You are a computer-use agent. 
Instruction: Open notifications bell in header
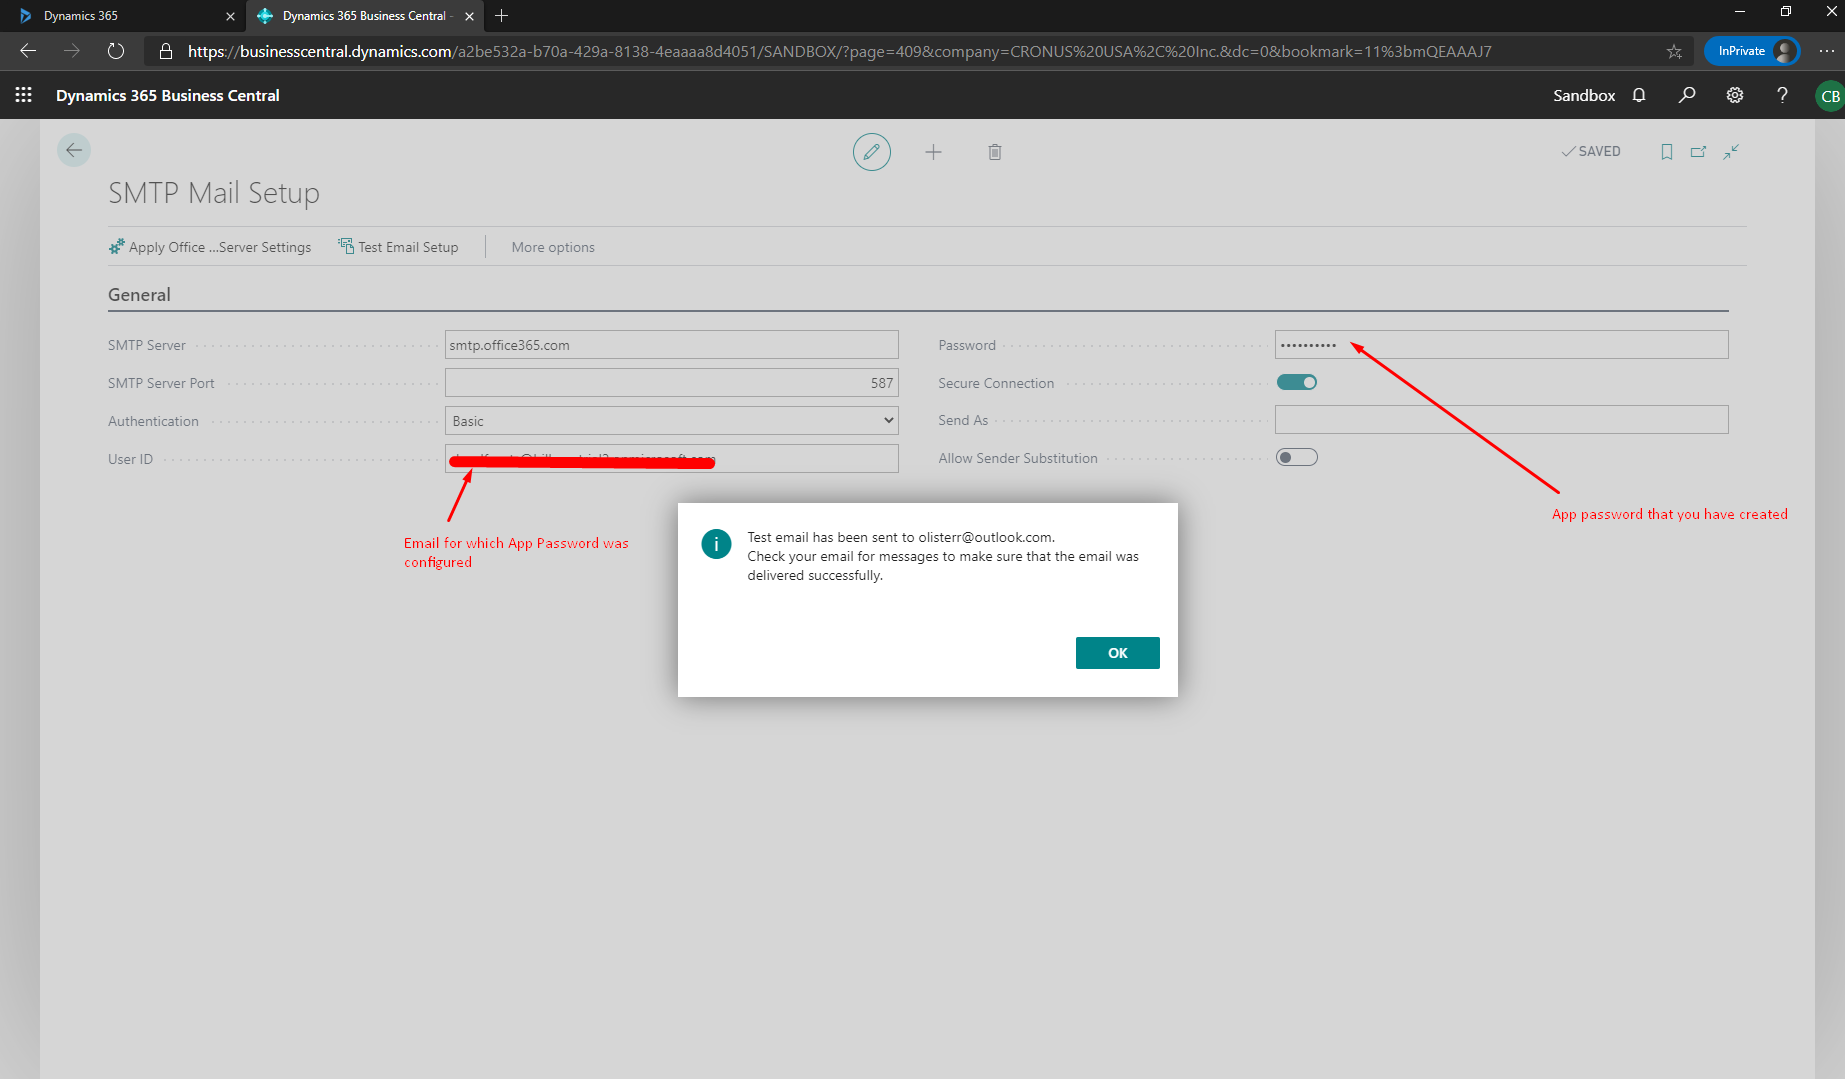pos(1639,95)
